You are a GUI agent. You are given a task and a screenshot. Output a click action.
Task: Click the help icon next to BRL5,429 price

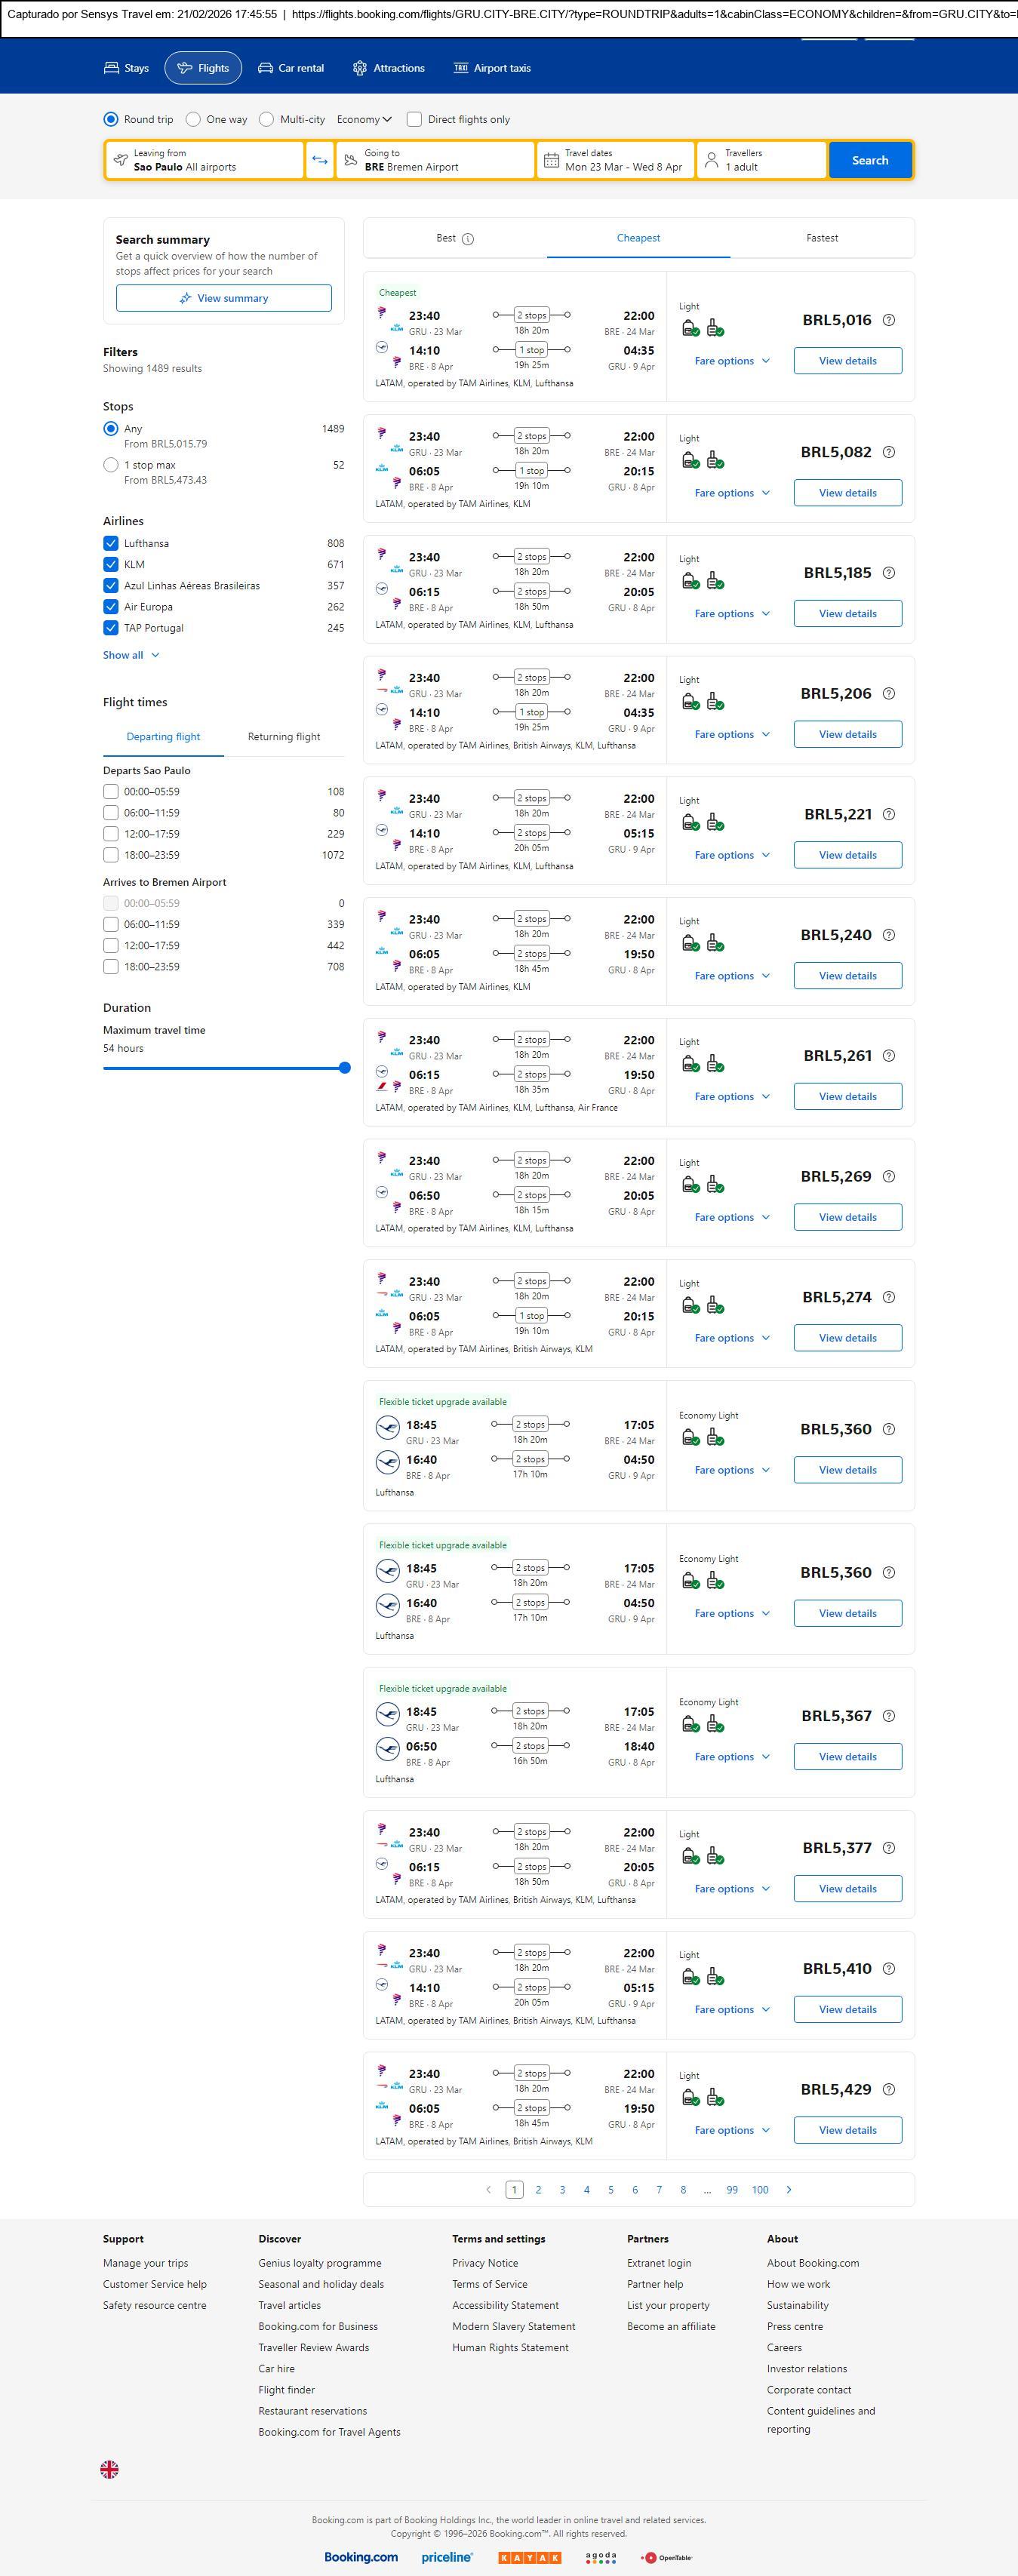click(x=889, y=2089)
